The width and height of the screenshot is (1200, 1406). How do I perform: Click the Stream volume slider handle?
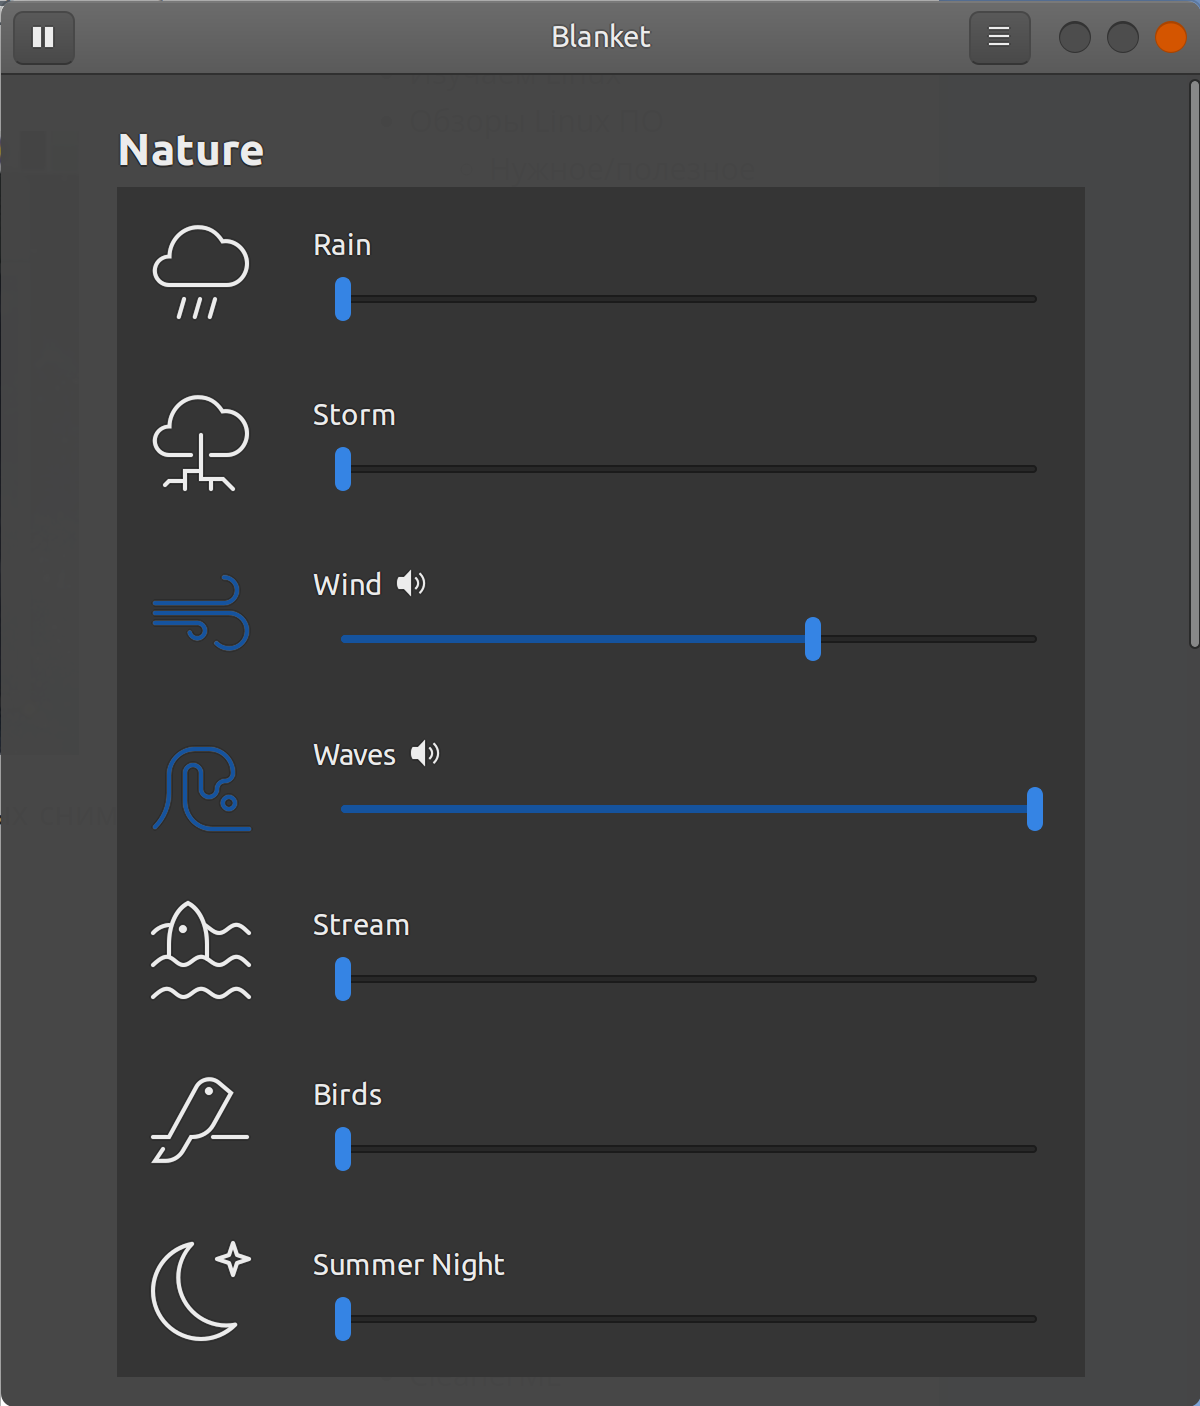click(343, 979)
